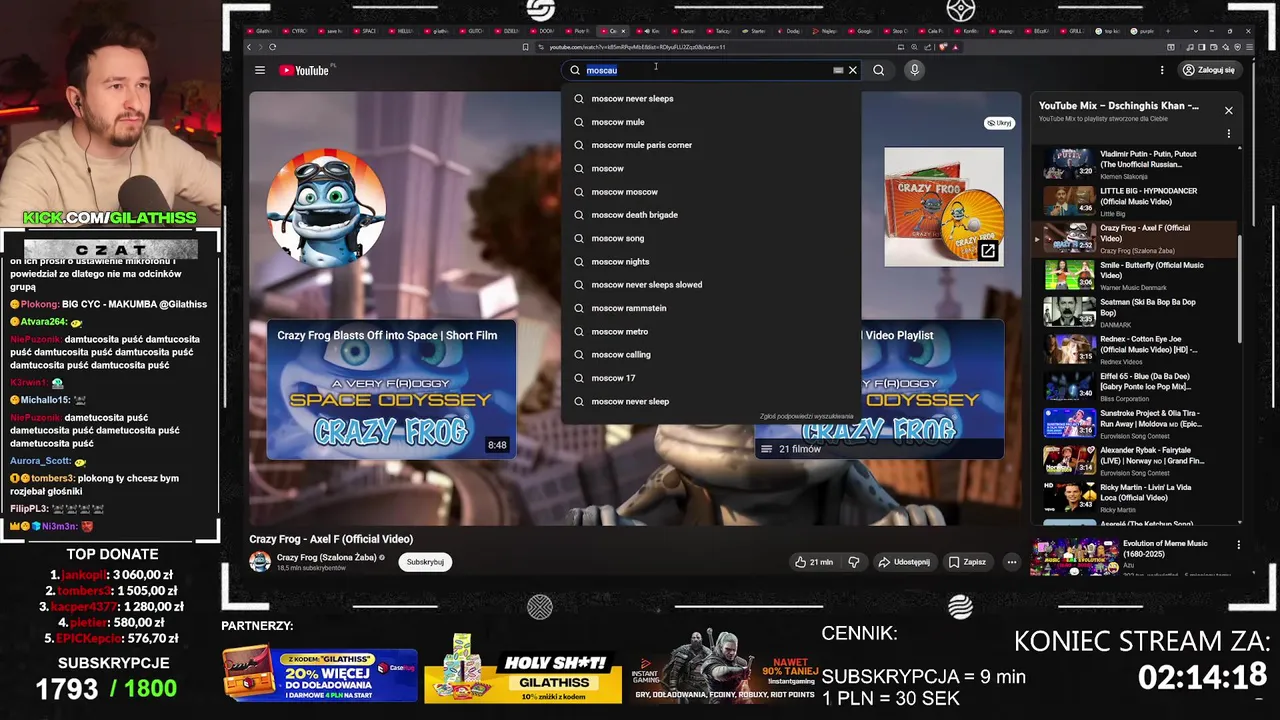The image size is (1280, 720).
Task: Select suggestion moscow never sleeps
Action: pyautogui.click(x=711, y=98)
